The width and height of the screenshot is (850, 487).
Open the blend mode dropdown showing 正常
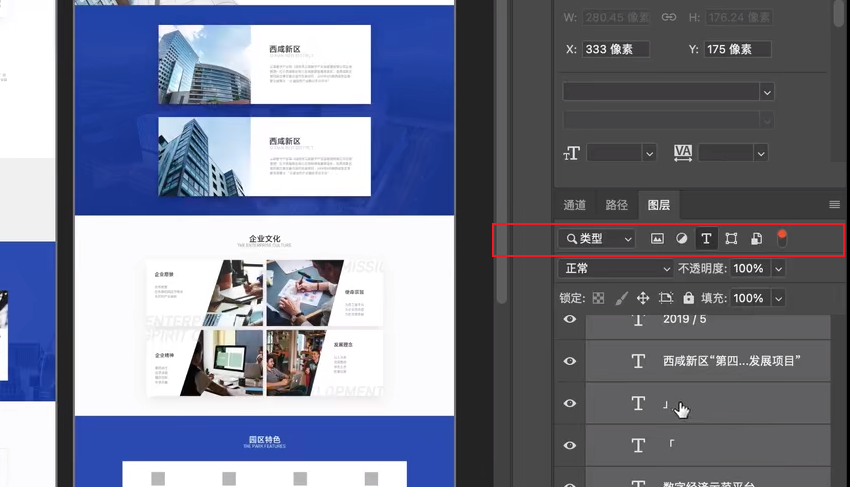[616, 268]
